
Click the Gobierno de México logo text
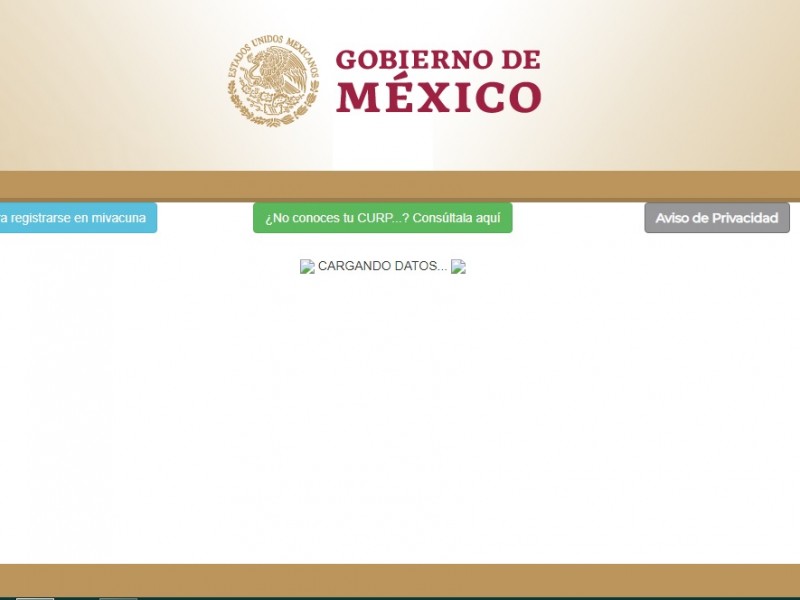(x=438, y=81)
